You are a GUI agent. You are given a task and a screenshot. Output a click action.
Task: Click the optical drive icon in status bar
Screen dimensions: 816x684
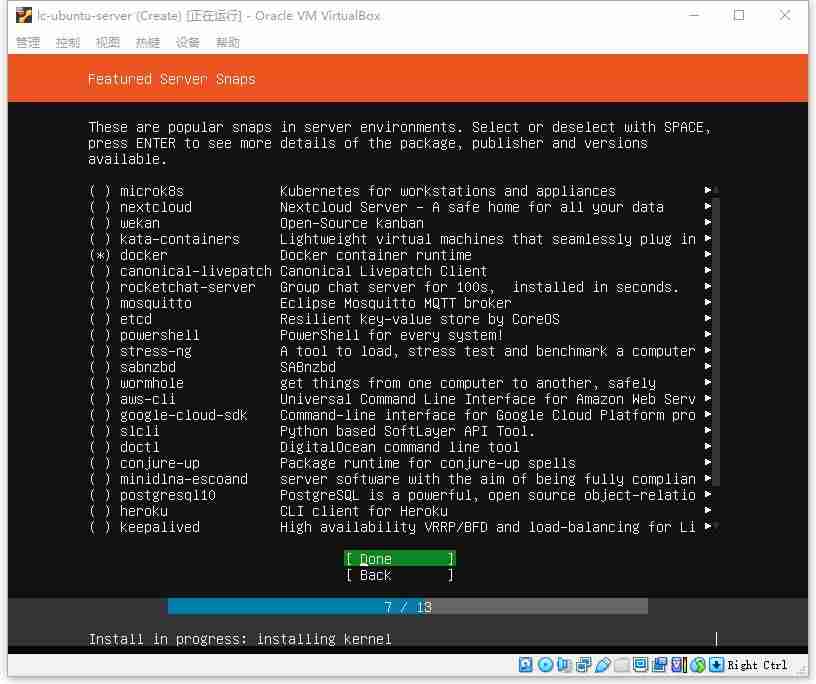pyautogui.click(x=545, y=665)
